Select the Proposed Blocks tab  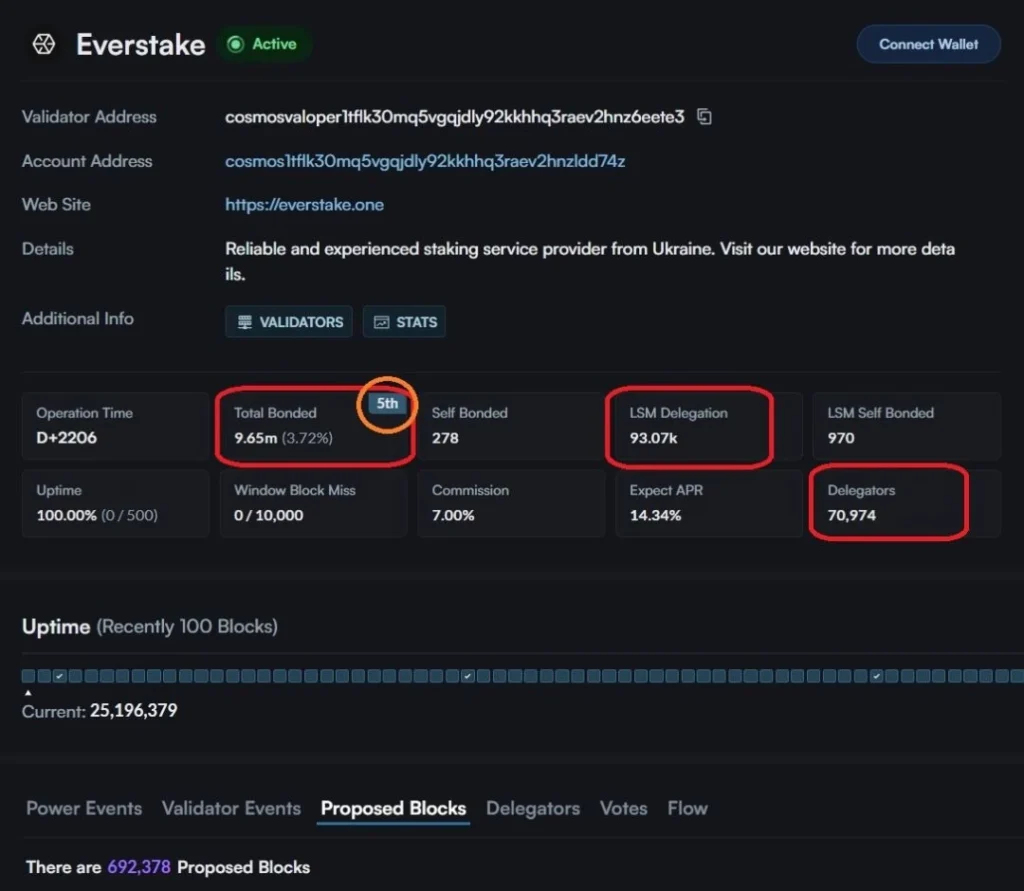click(x=393, y=808)
